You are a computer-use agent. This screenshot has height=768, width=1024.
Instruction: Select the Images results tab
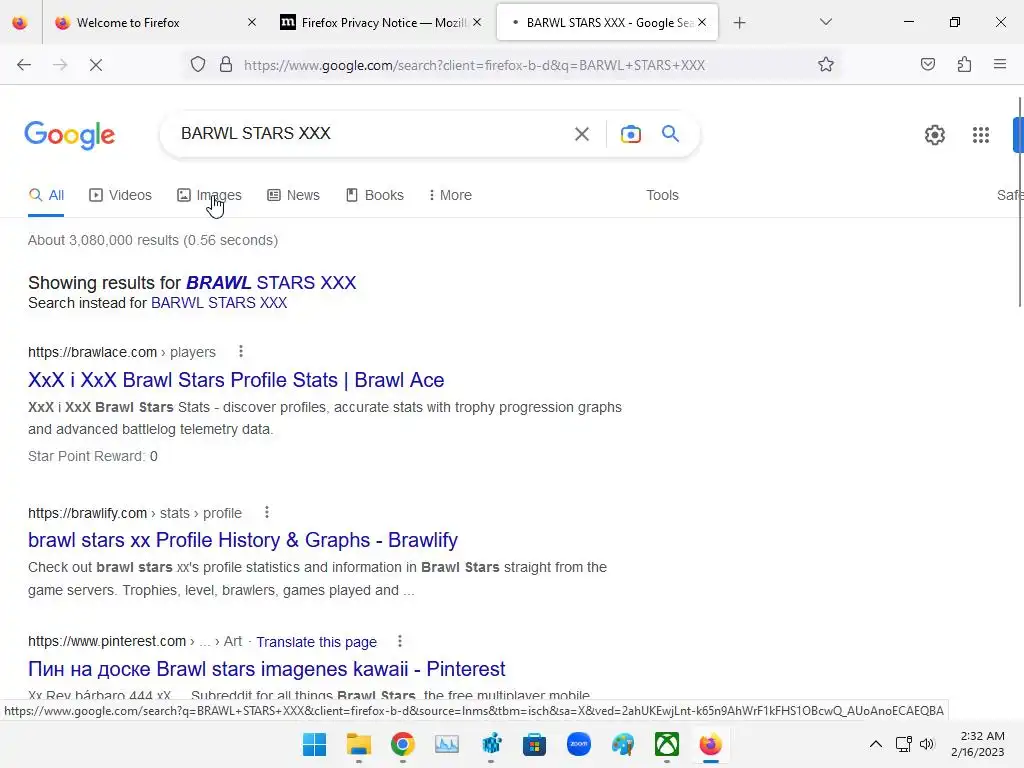click(x=209, y=195)
